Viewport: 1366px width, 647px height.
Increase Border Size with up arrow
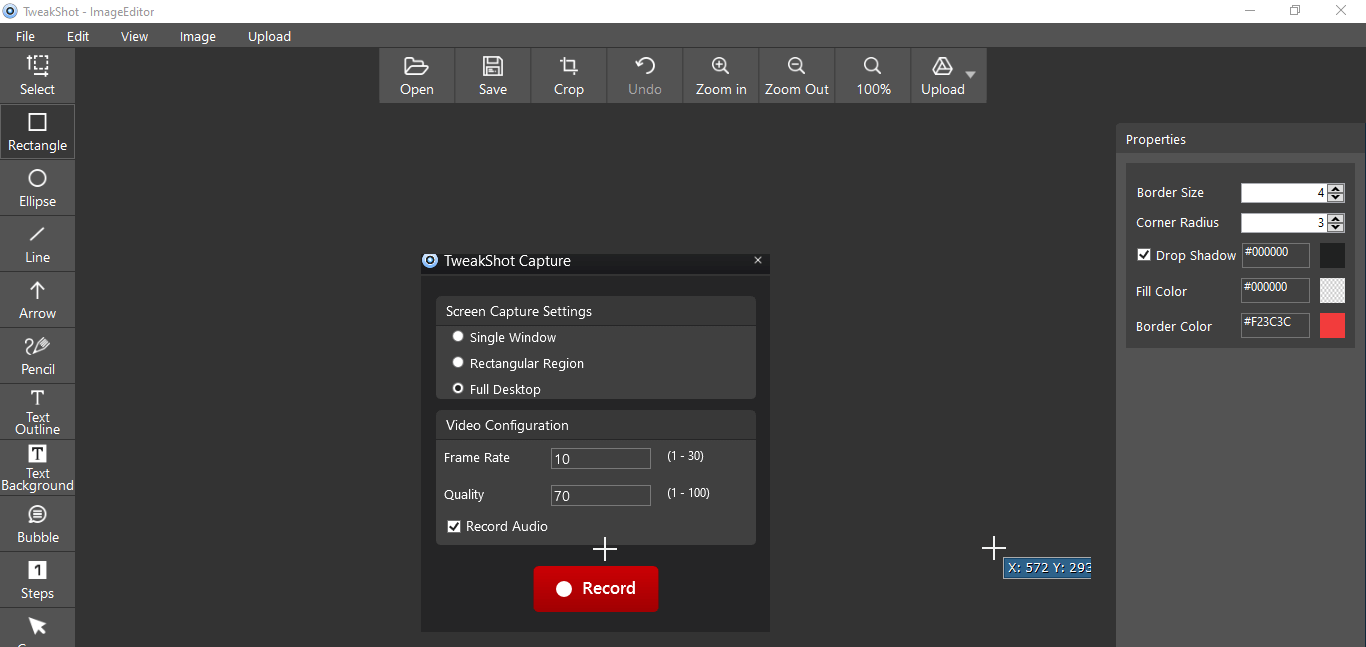coord(1336,188)
